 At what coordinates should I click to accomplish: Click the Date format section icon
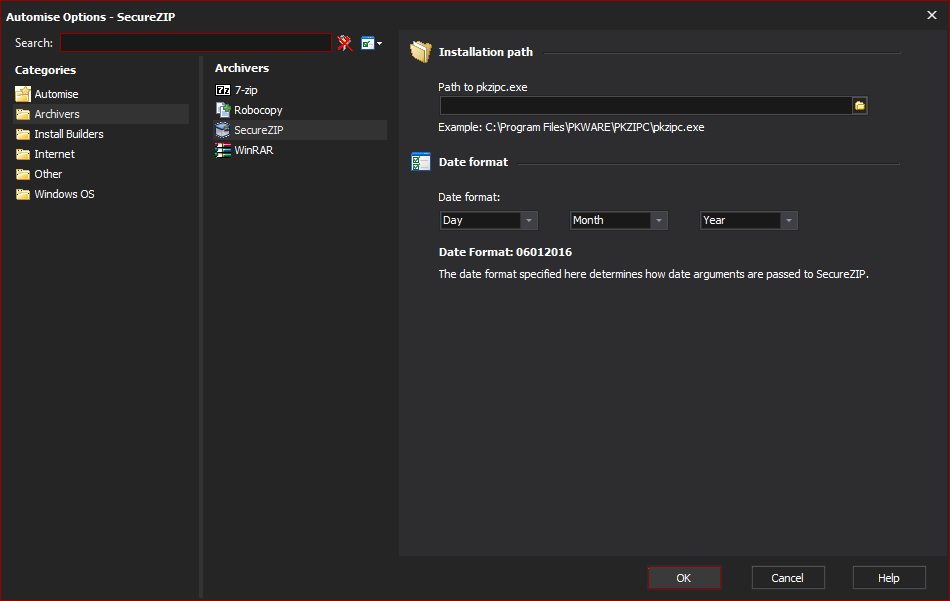point(420,162)
